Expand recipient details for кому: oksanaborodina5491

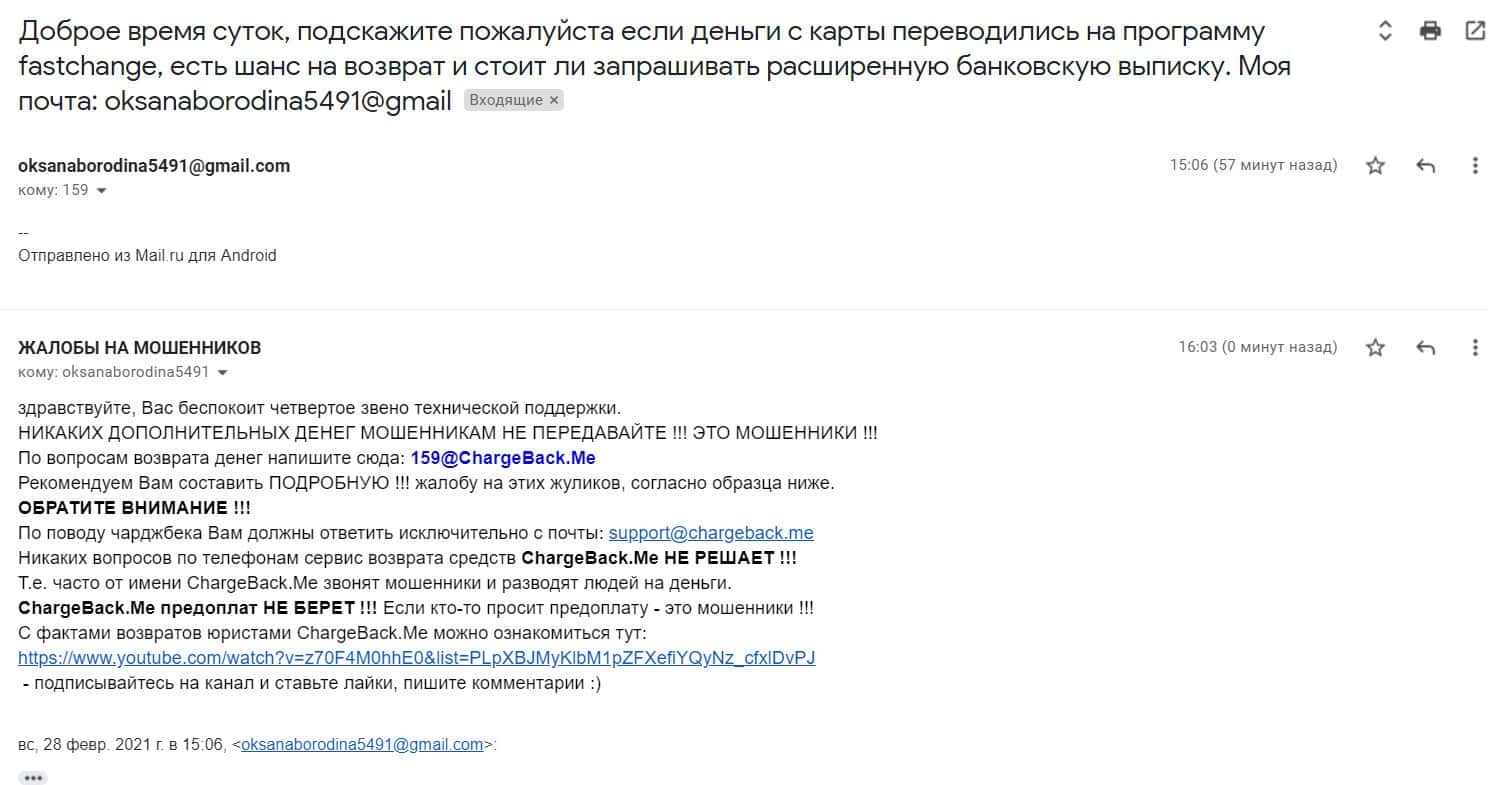222,373
